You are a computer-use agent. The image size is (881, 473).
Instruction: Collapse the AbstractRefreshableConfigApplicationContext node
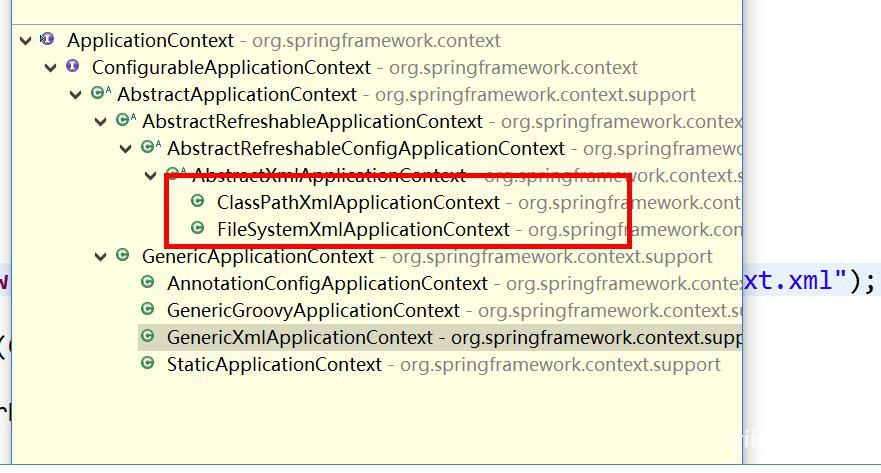pos(126,149)
